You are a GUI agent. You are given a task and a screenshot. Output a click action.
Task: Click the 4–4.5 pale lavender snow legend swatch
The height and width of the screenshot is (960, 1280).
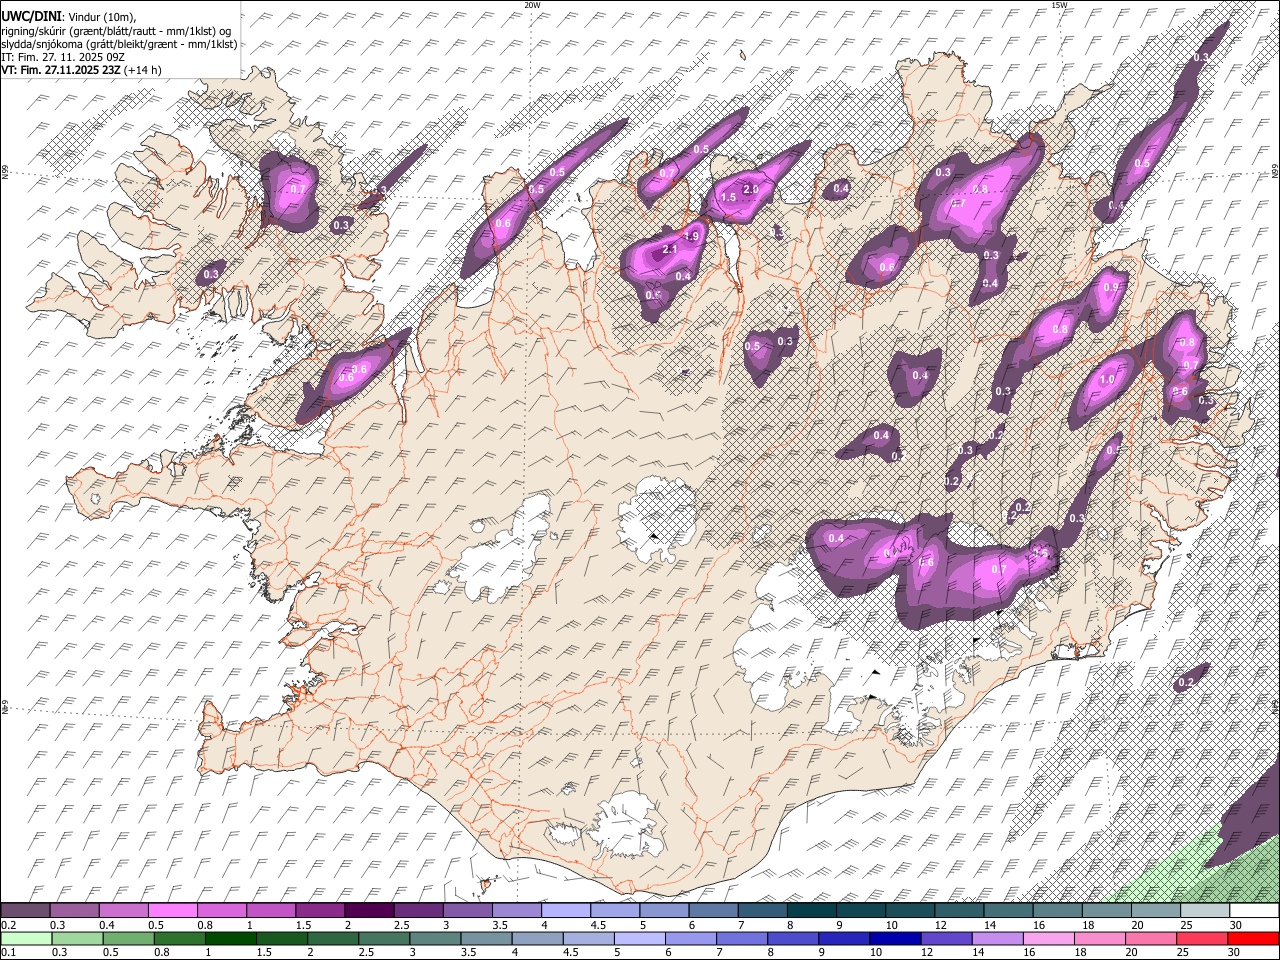click(x=566, y=911)
